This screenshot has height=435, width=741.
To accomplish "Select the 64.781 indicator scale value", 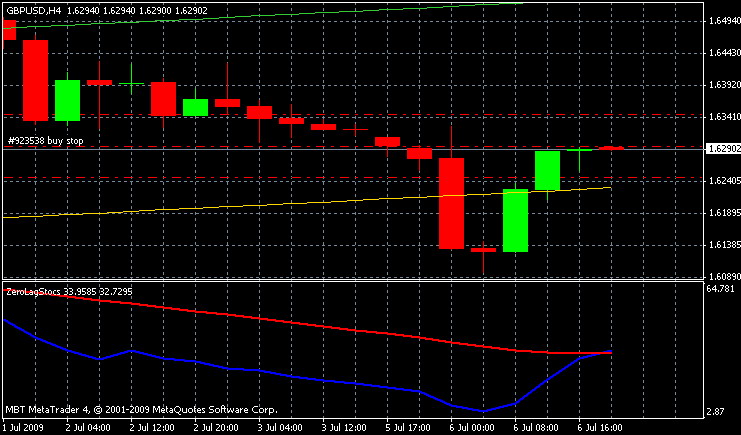I will tap(720, 288).
